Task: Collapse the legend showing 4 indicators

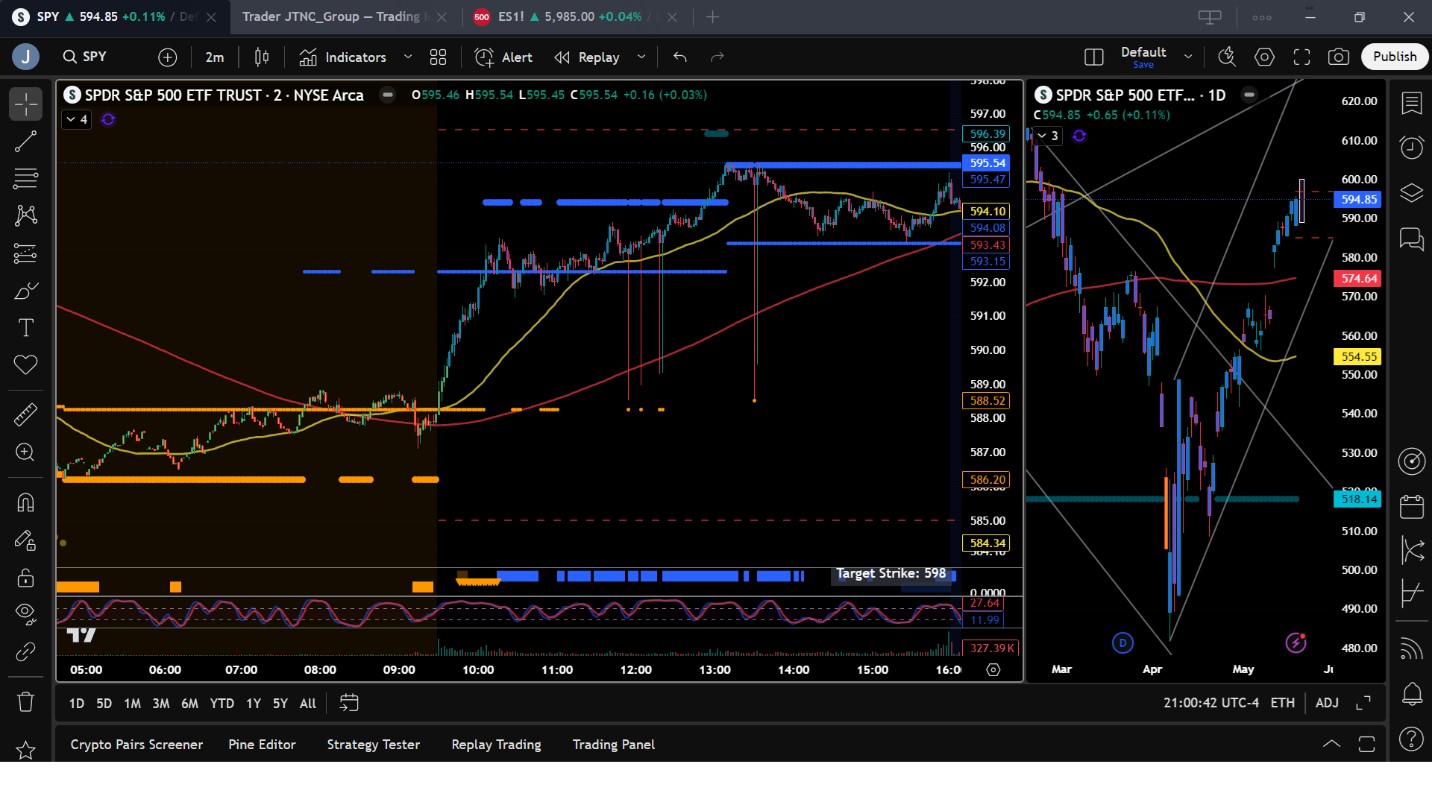Action: pos(76,120)
